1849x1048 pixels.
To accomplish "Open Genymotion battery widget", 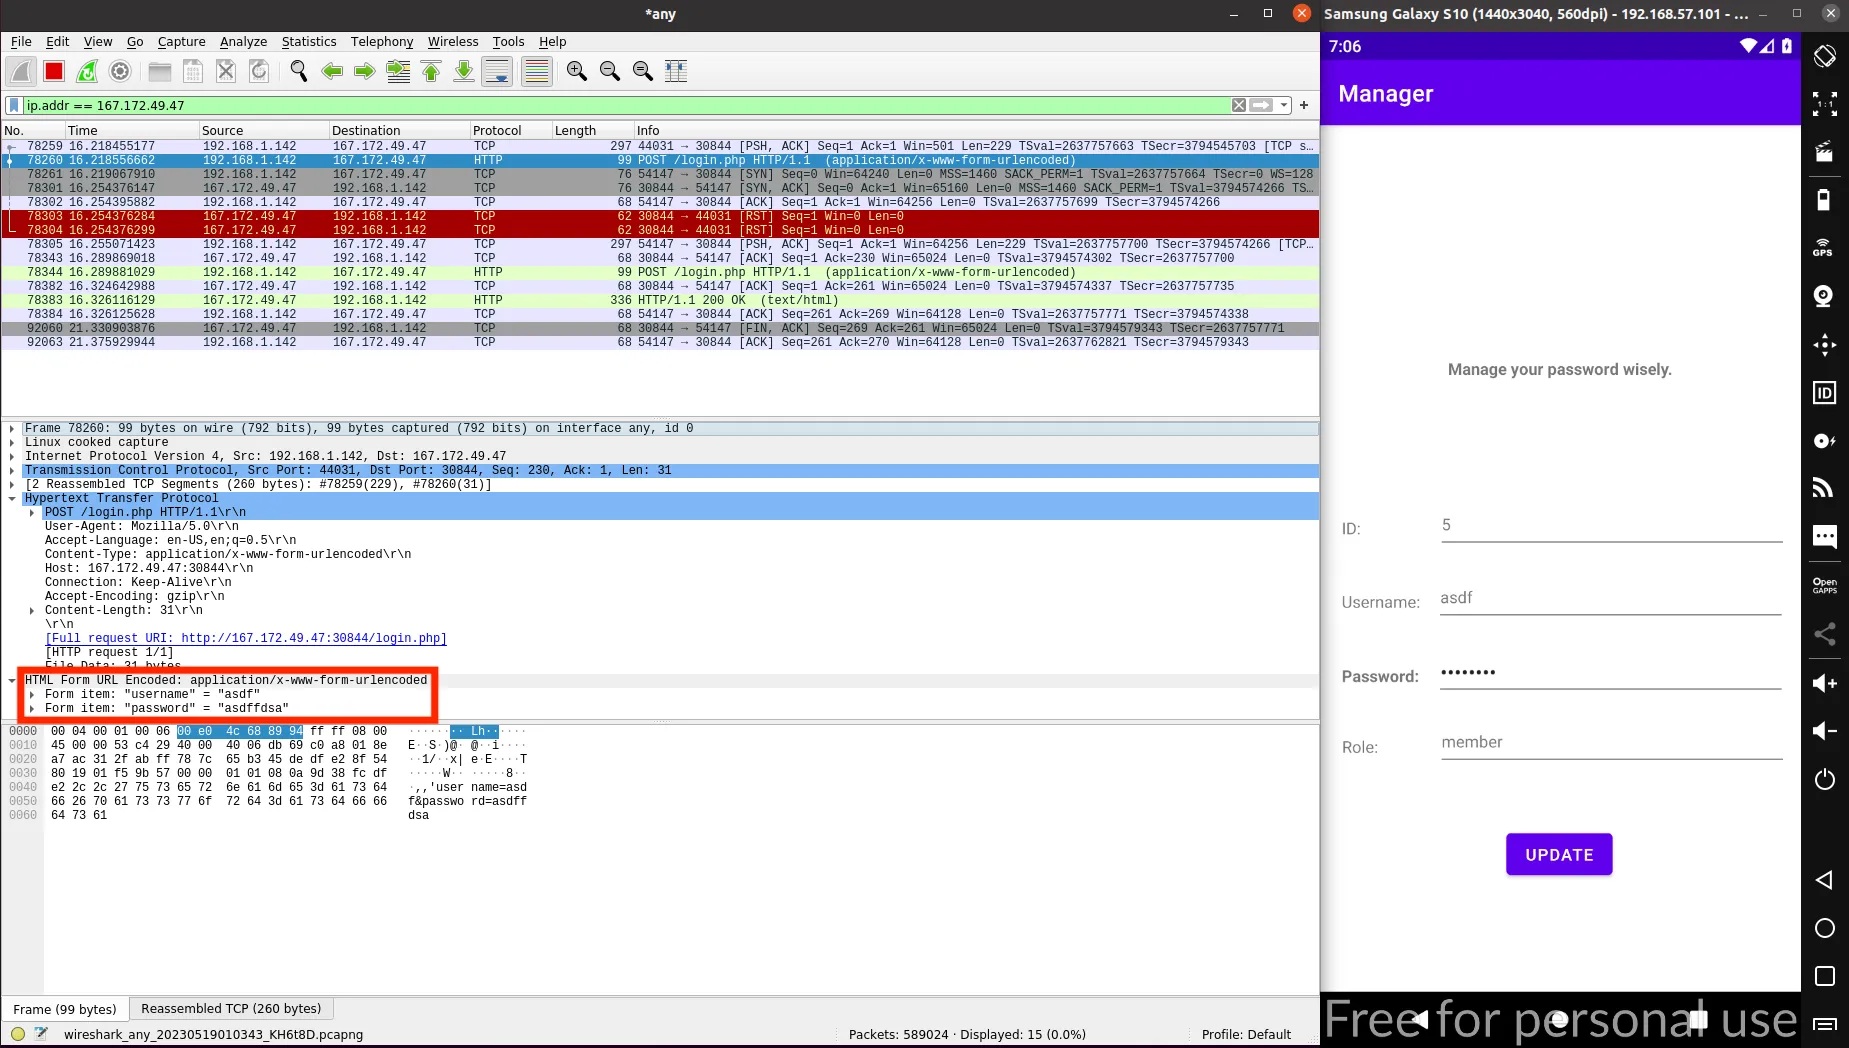I will [x=1825, y=199].
